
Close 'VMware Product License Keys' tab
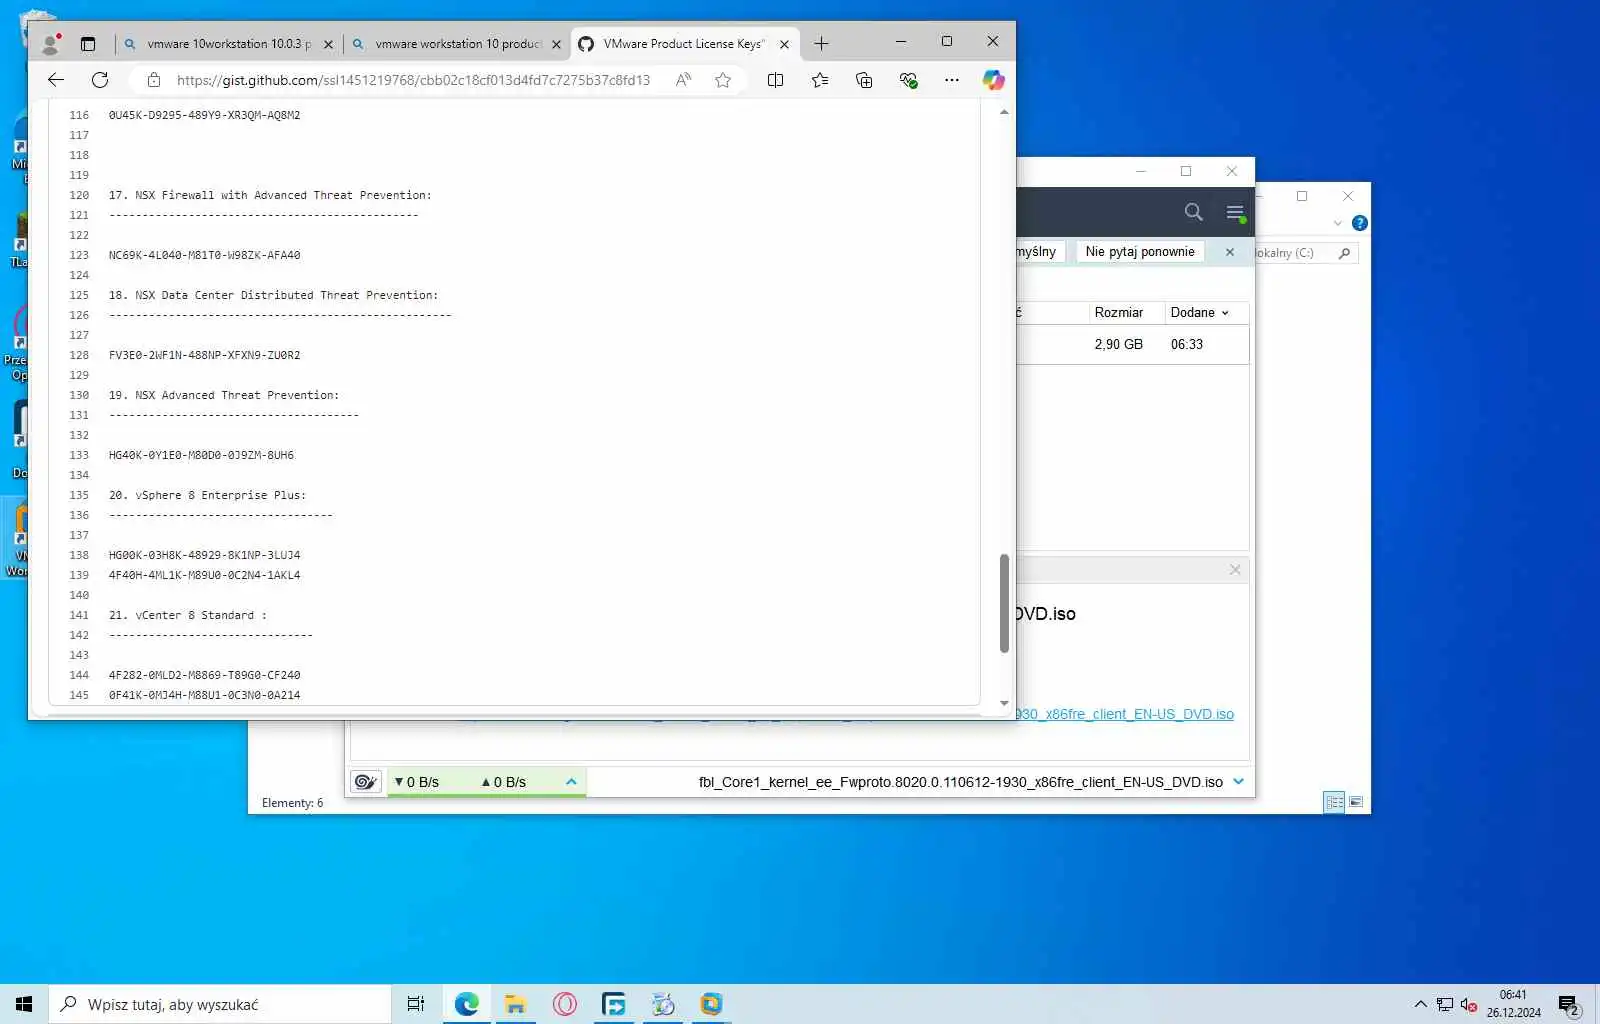[x=784, y=44]
